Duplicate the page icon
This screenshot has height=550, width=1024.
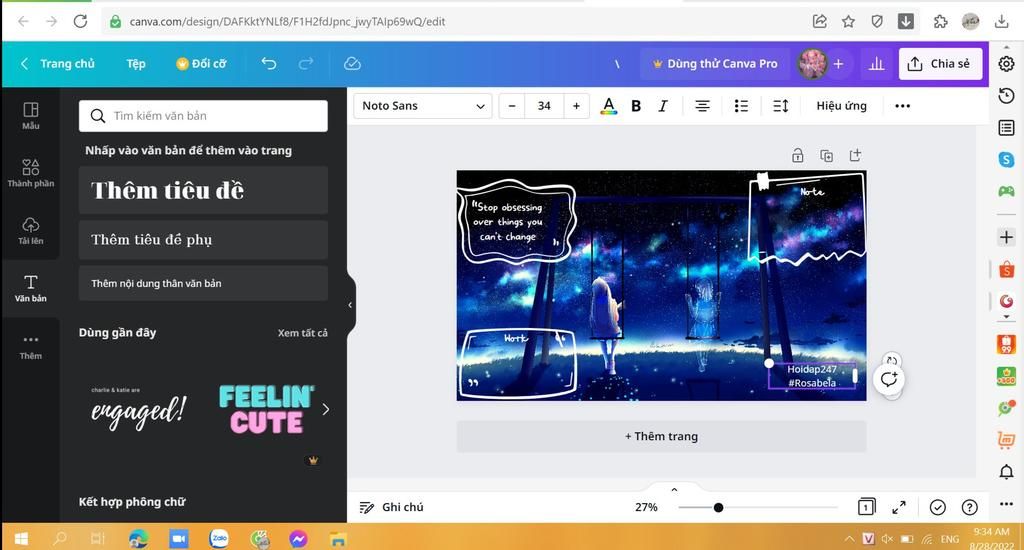[826, 155]
